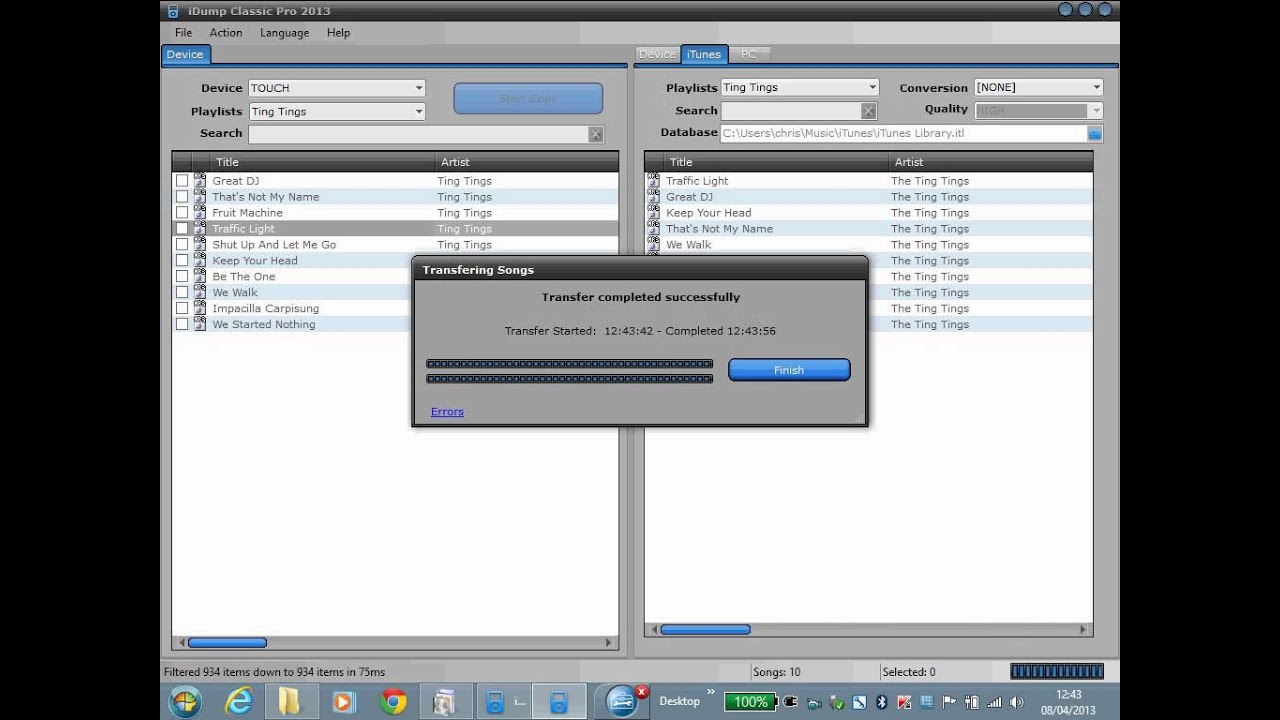Click the Start Copy button
This screenshot has height=720, width=1280.
pyautogui.click(x=528, y=99)
